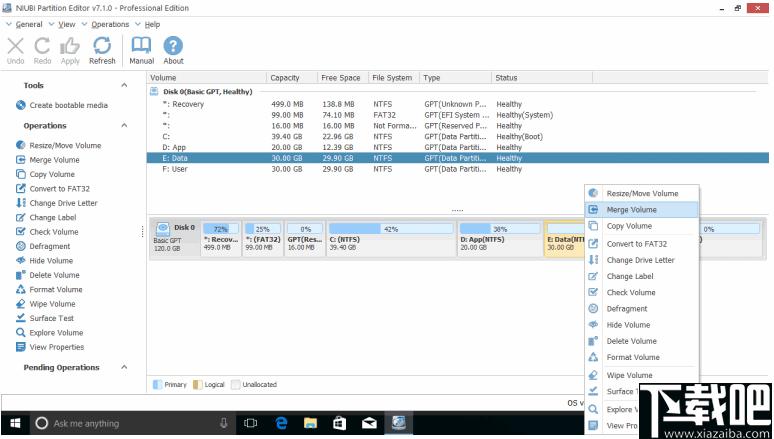Select the C: volume row
The height and width of the screenshot is (439, 774).
(x=458, y=136)
